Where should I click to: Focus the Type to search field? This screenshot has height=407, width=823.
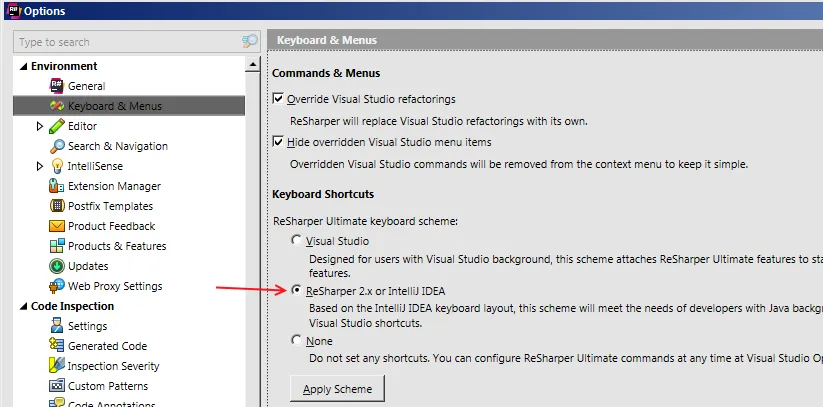pyautogui.click(x=125, y=42)
